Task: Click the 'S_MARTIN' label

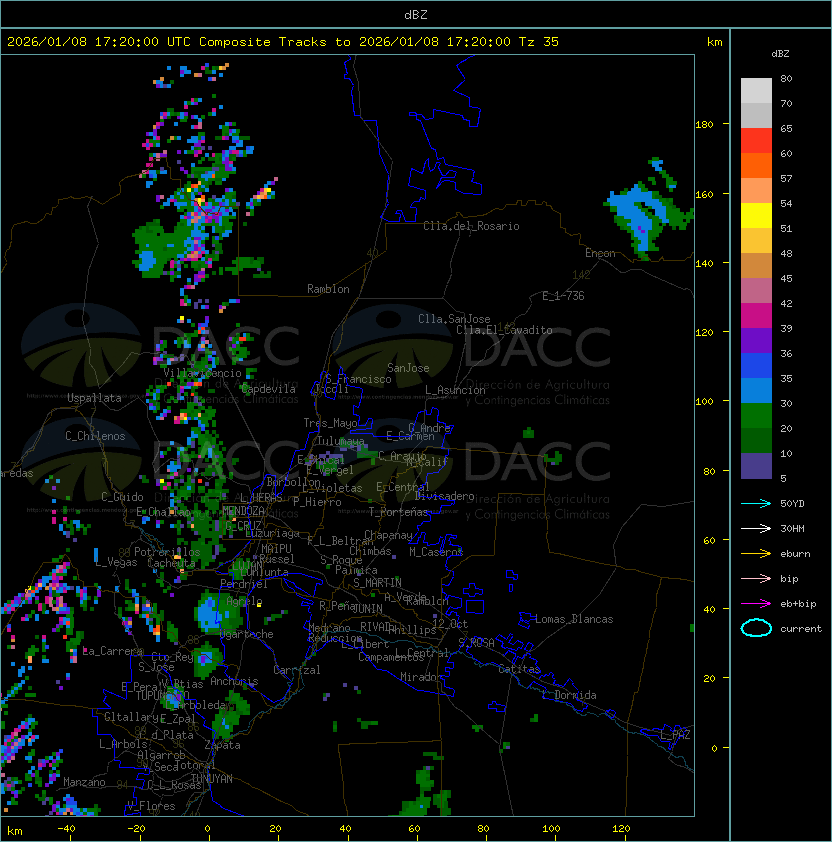Action: [378, 582]
